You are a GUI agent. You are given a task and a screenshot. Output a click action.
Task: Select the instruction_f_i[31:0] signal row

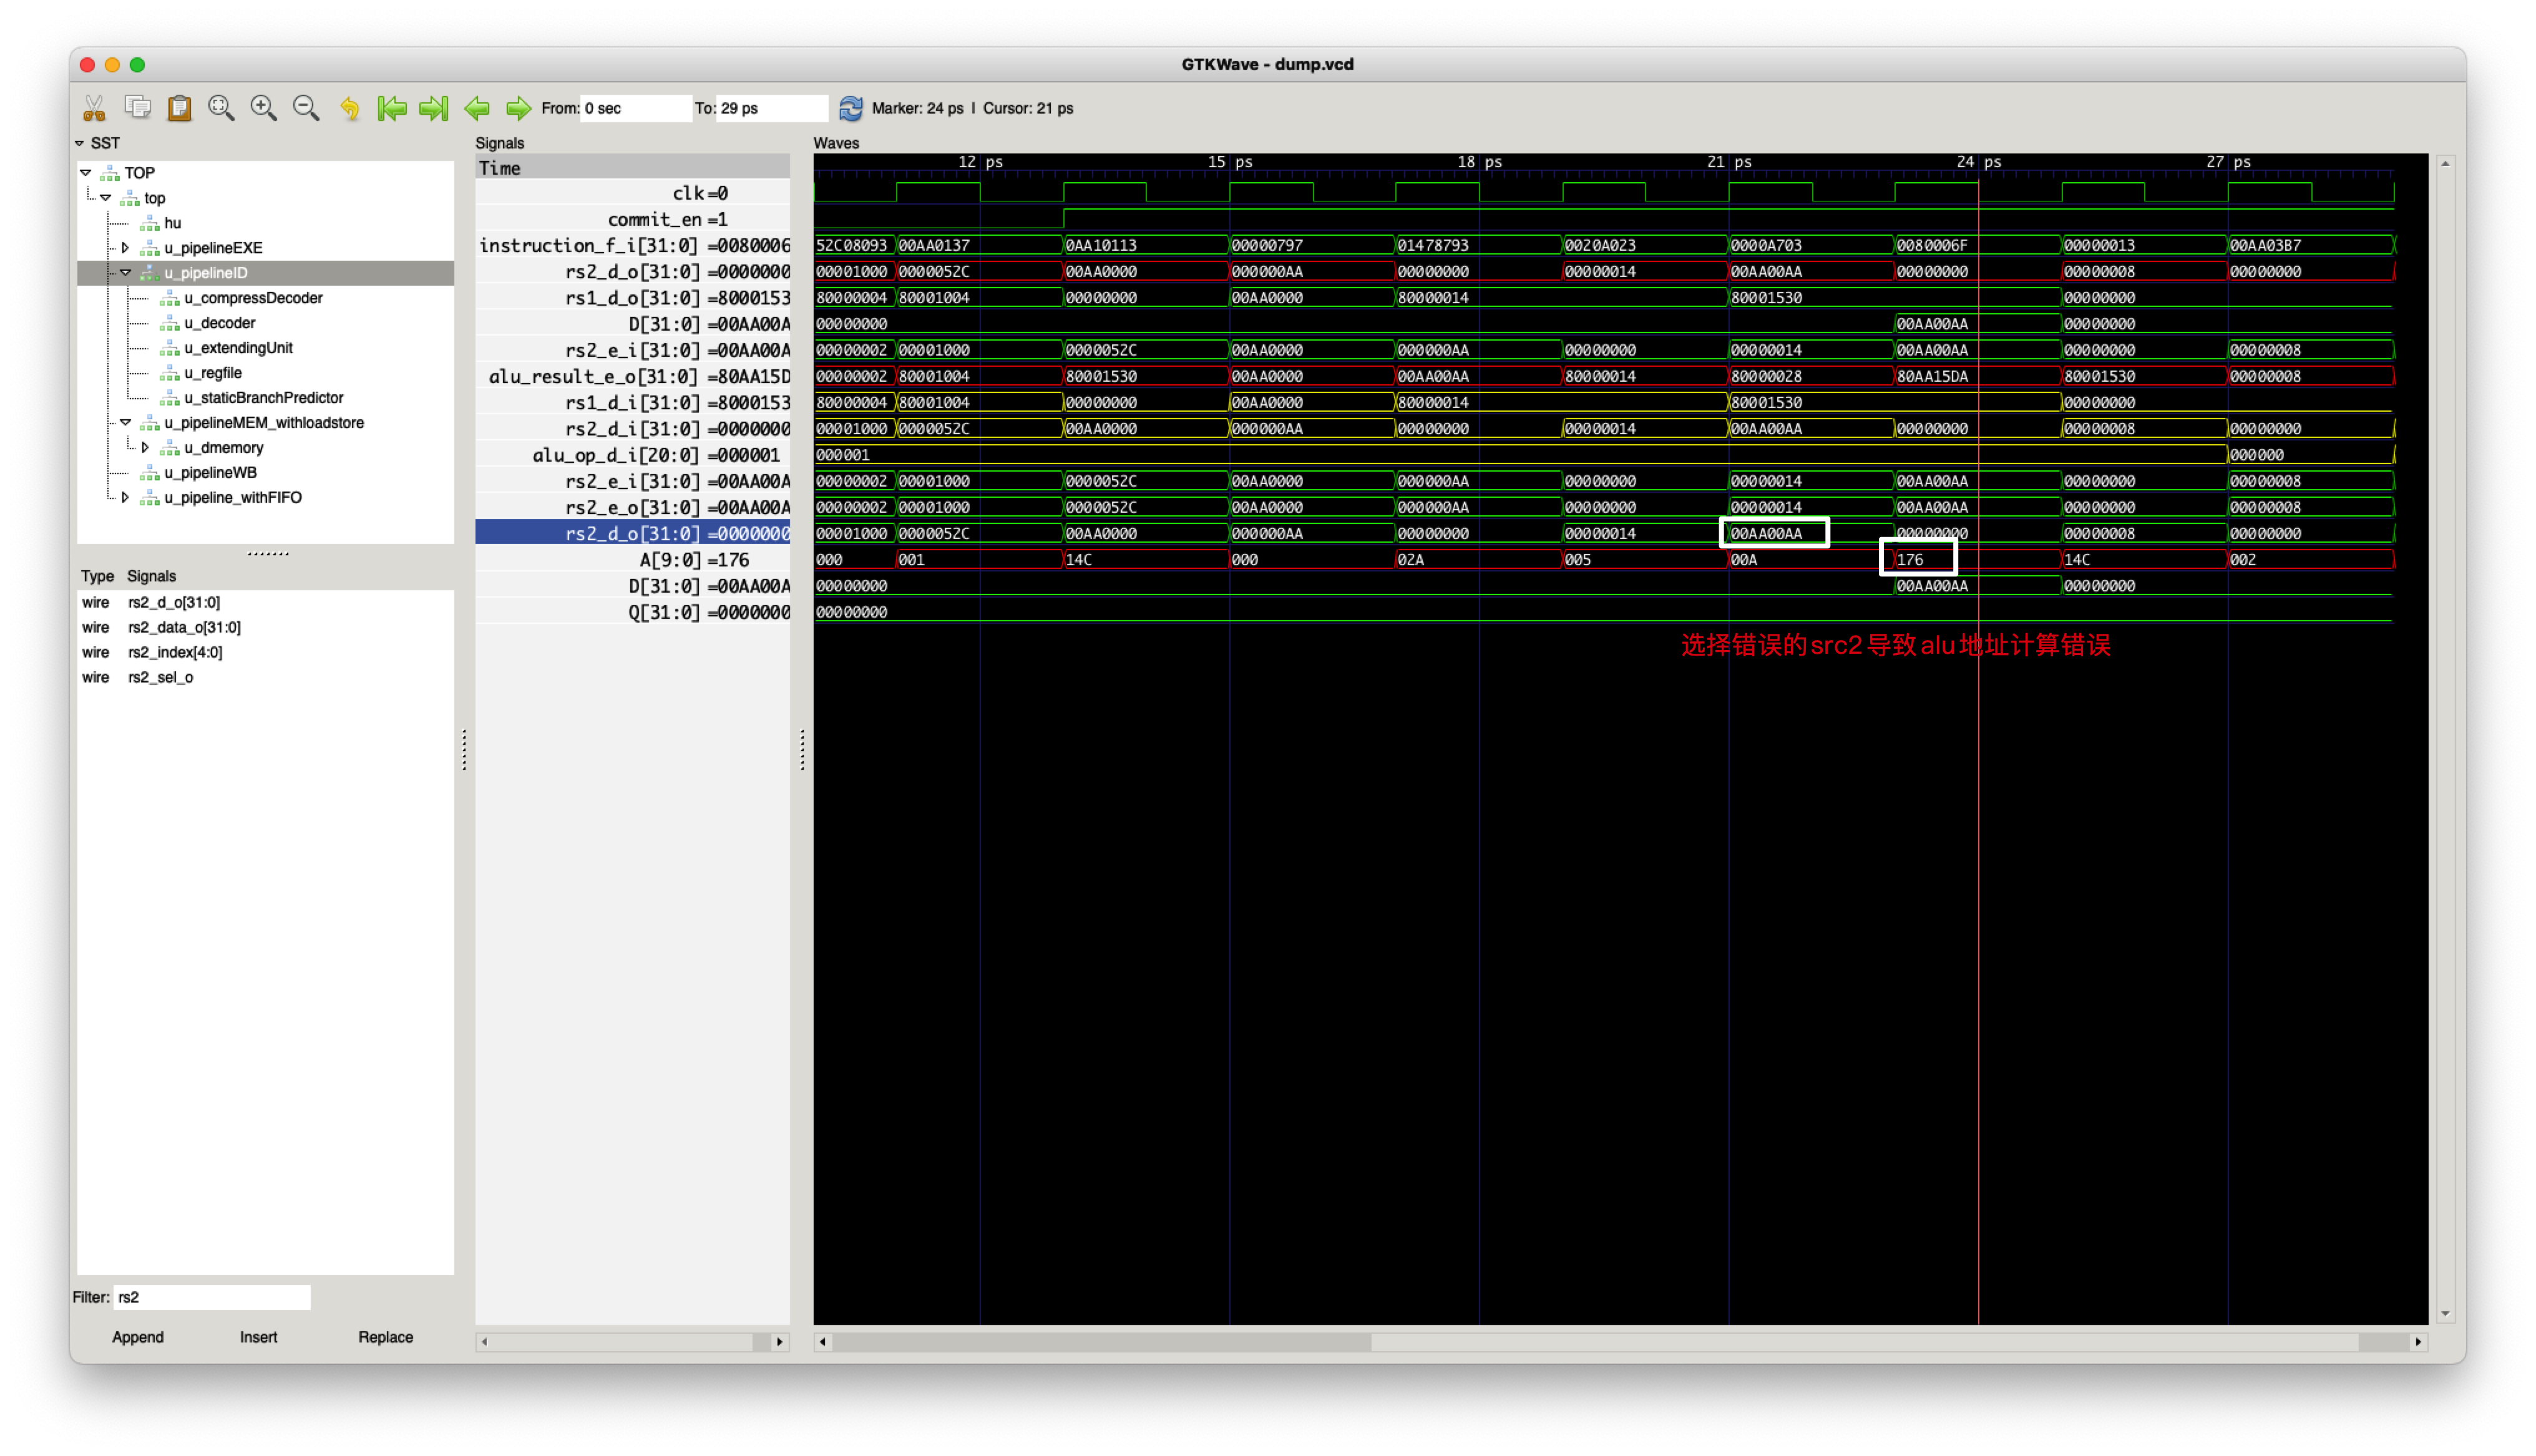(x=632, y=245)
